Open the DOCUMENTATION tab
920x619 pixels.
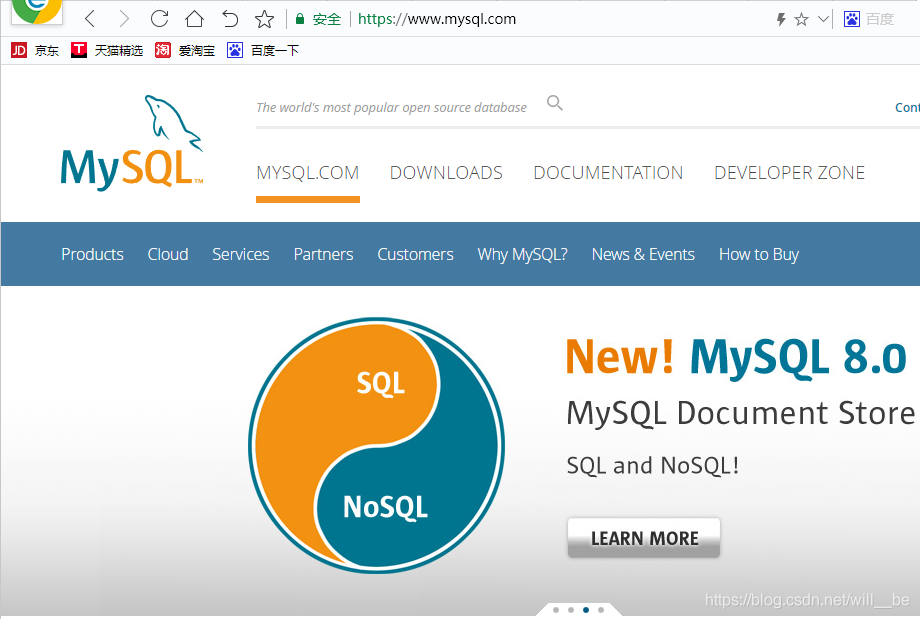coord(608,172)
